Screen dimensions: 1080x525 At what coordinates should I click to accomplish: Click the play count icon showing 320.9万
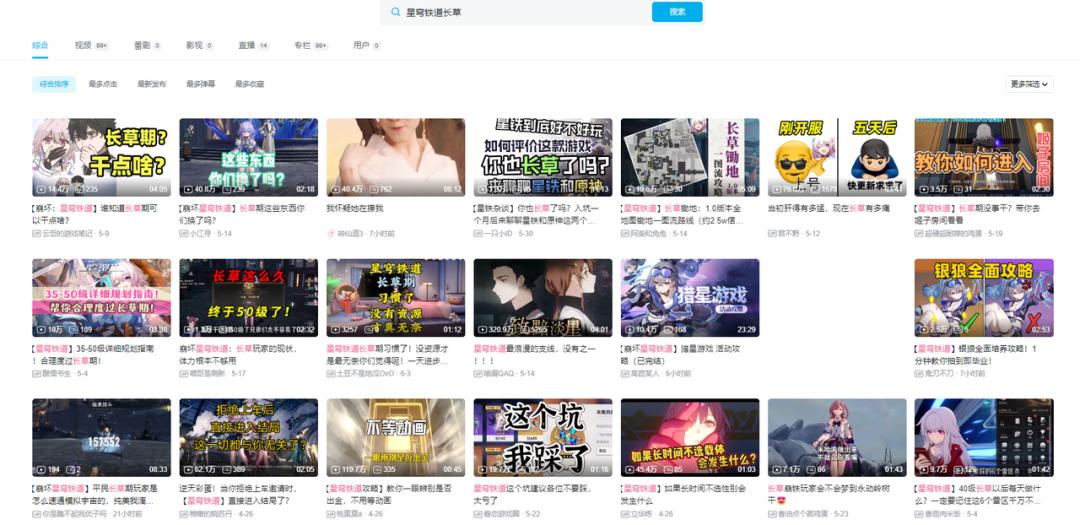coord(483,329)
